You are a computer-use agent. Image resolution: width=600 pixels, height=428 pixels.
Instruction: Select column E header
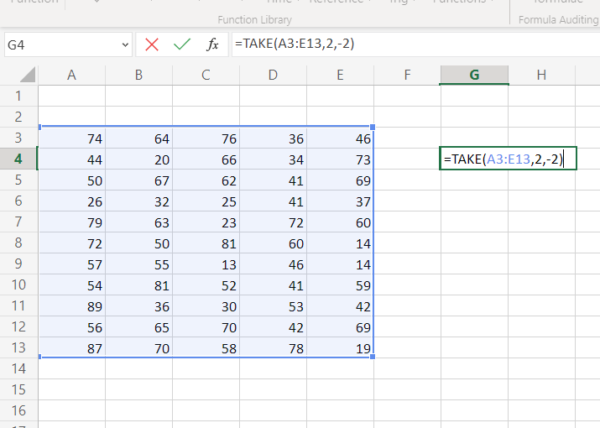[340, 75]
